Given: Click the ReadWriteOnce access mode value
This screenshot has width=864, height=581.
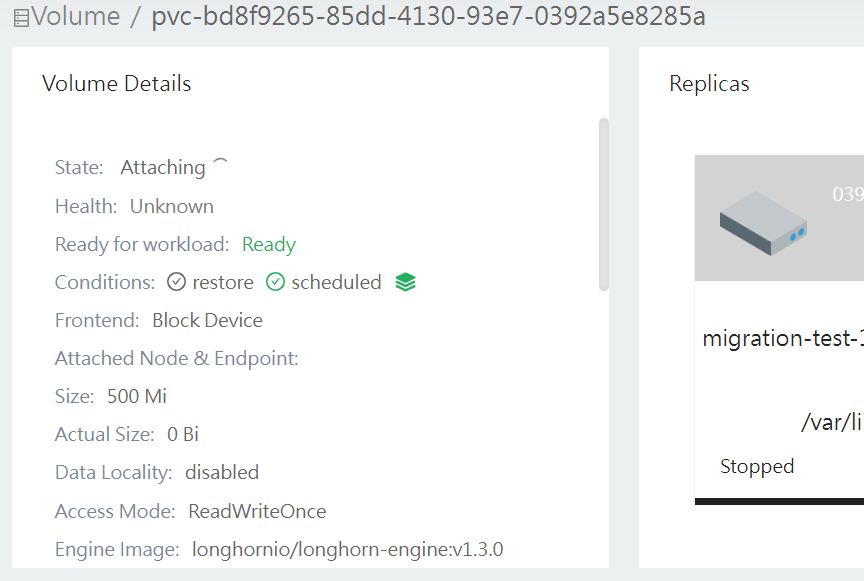Looking at the screenshot, I should tap(256, 511).
